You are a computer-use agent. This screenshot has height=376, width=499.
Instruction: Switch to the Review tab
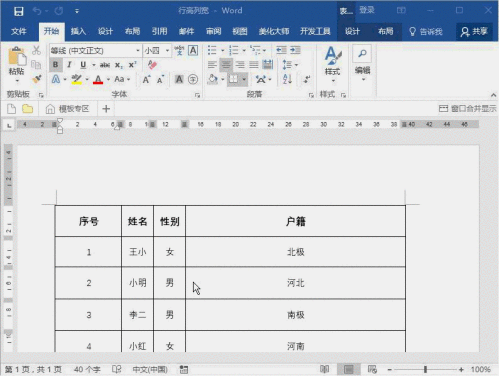pyautogui.click(x=213, y=31)
